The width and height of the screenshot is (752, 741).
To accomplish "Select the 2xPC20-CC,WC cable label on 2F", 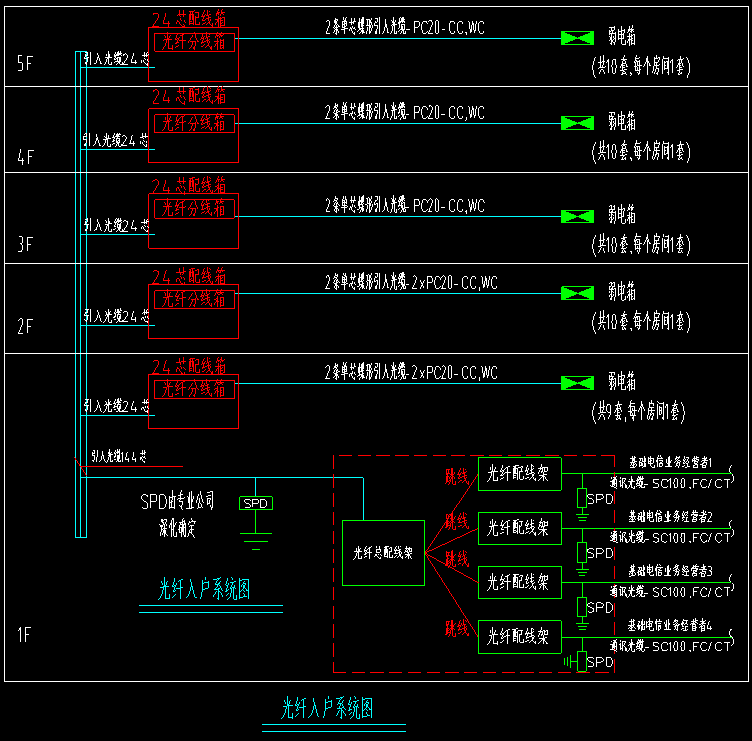I will click(411, 282).
